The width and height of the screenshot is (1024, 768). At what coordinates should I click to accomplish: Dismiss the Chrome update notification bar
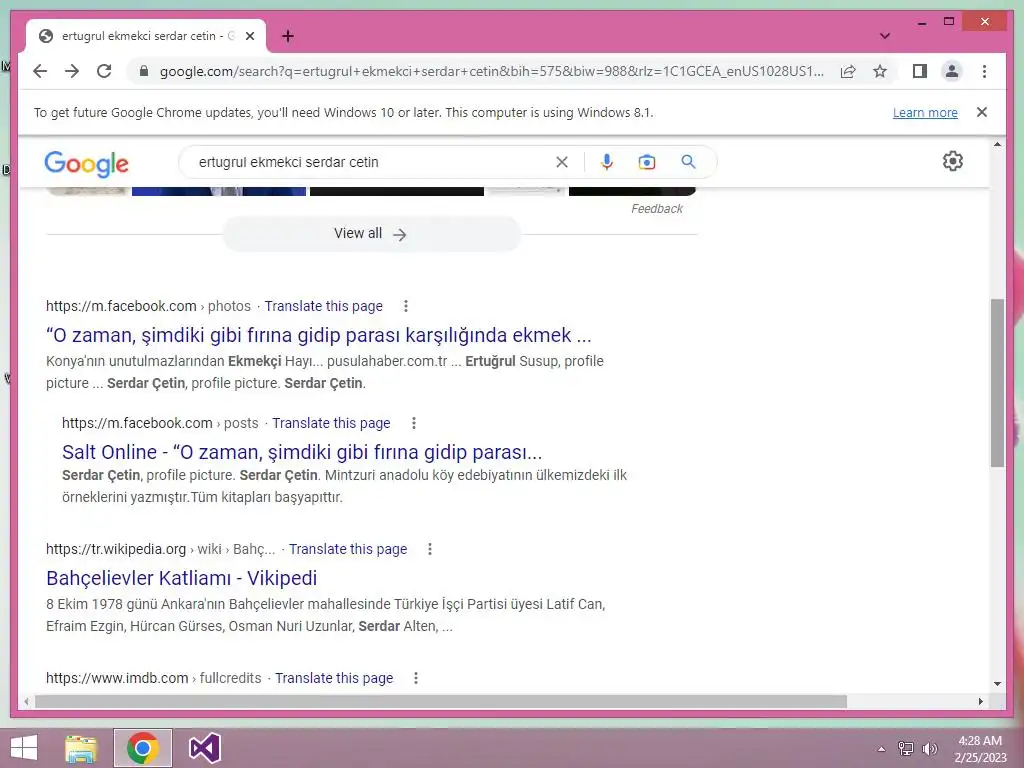[x=982, y=112]
